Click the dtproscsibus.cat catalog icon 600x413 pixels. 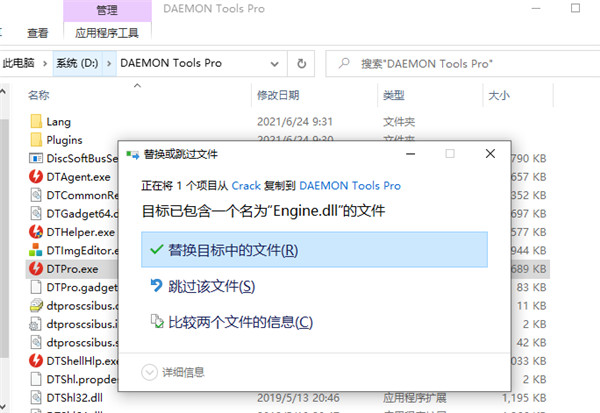(x=36, y=305)
